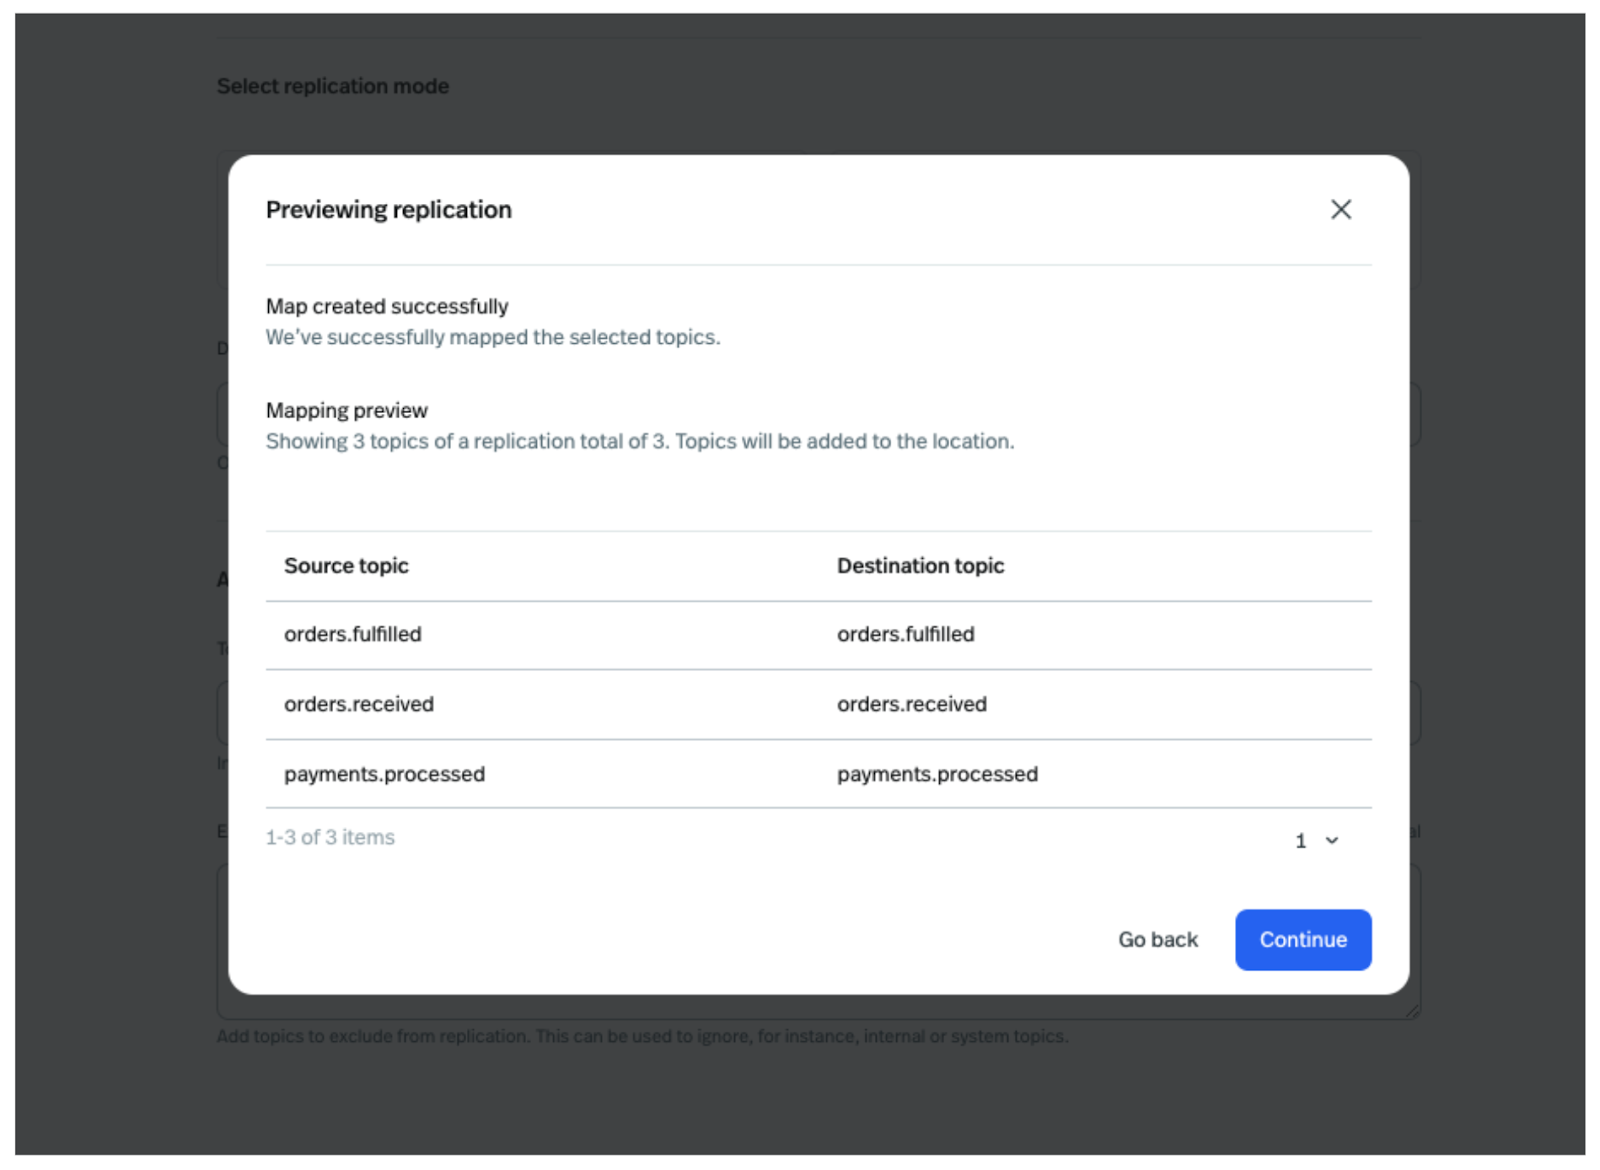Click the Previewing replication dialog title
The image size is (1600, 1170).
coord(388,210)
